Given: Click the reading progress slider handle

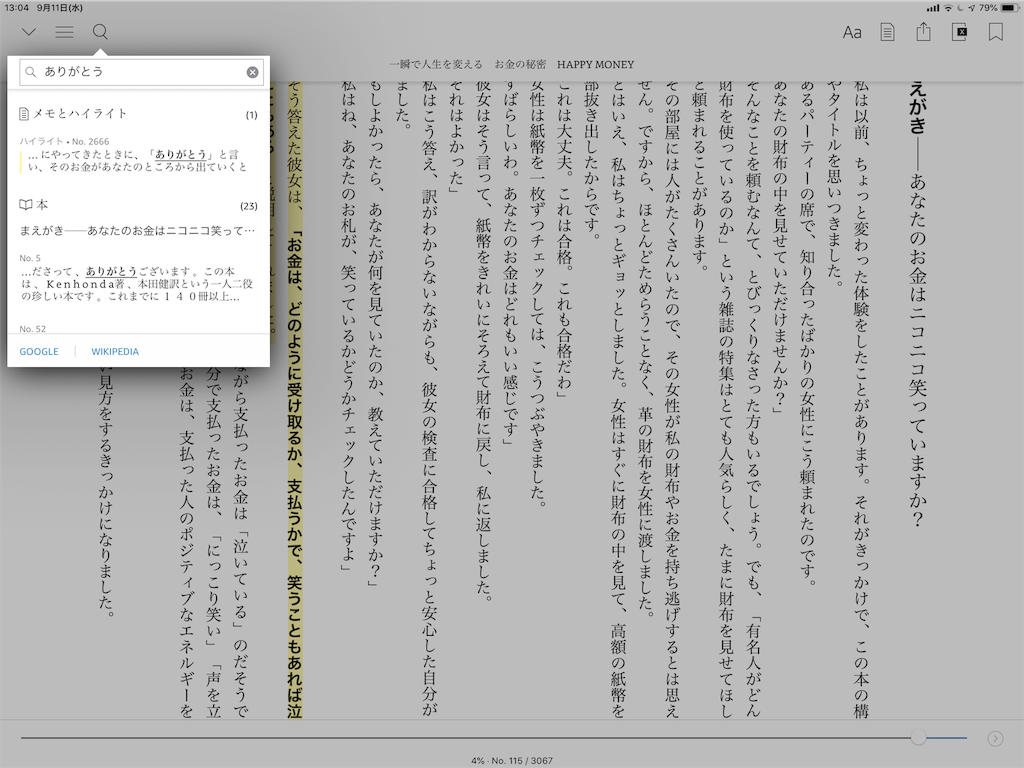Looking at the screenshot, I should click(x=918, y=738).
